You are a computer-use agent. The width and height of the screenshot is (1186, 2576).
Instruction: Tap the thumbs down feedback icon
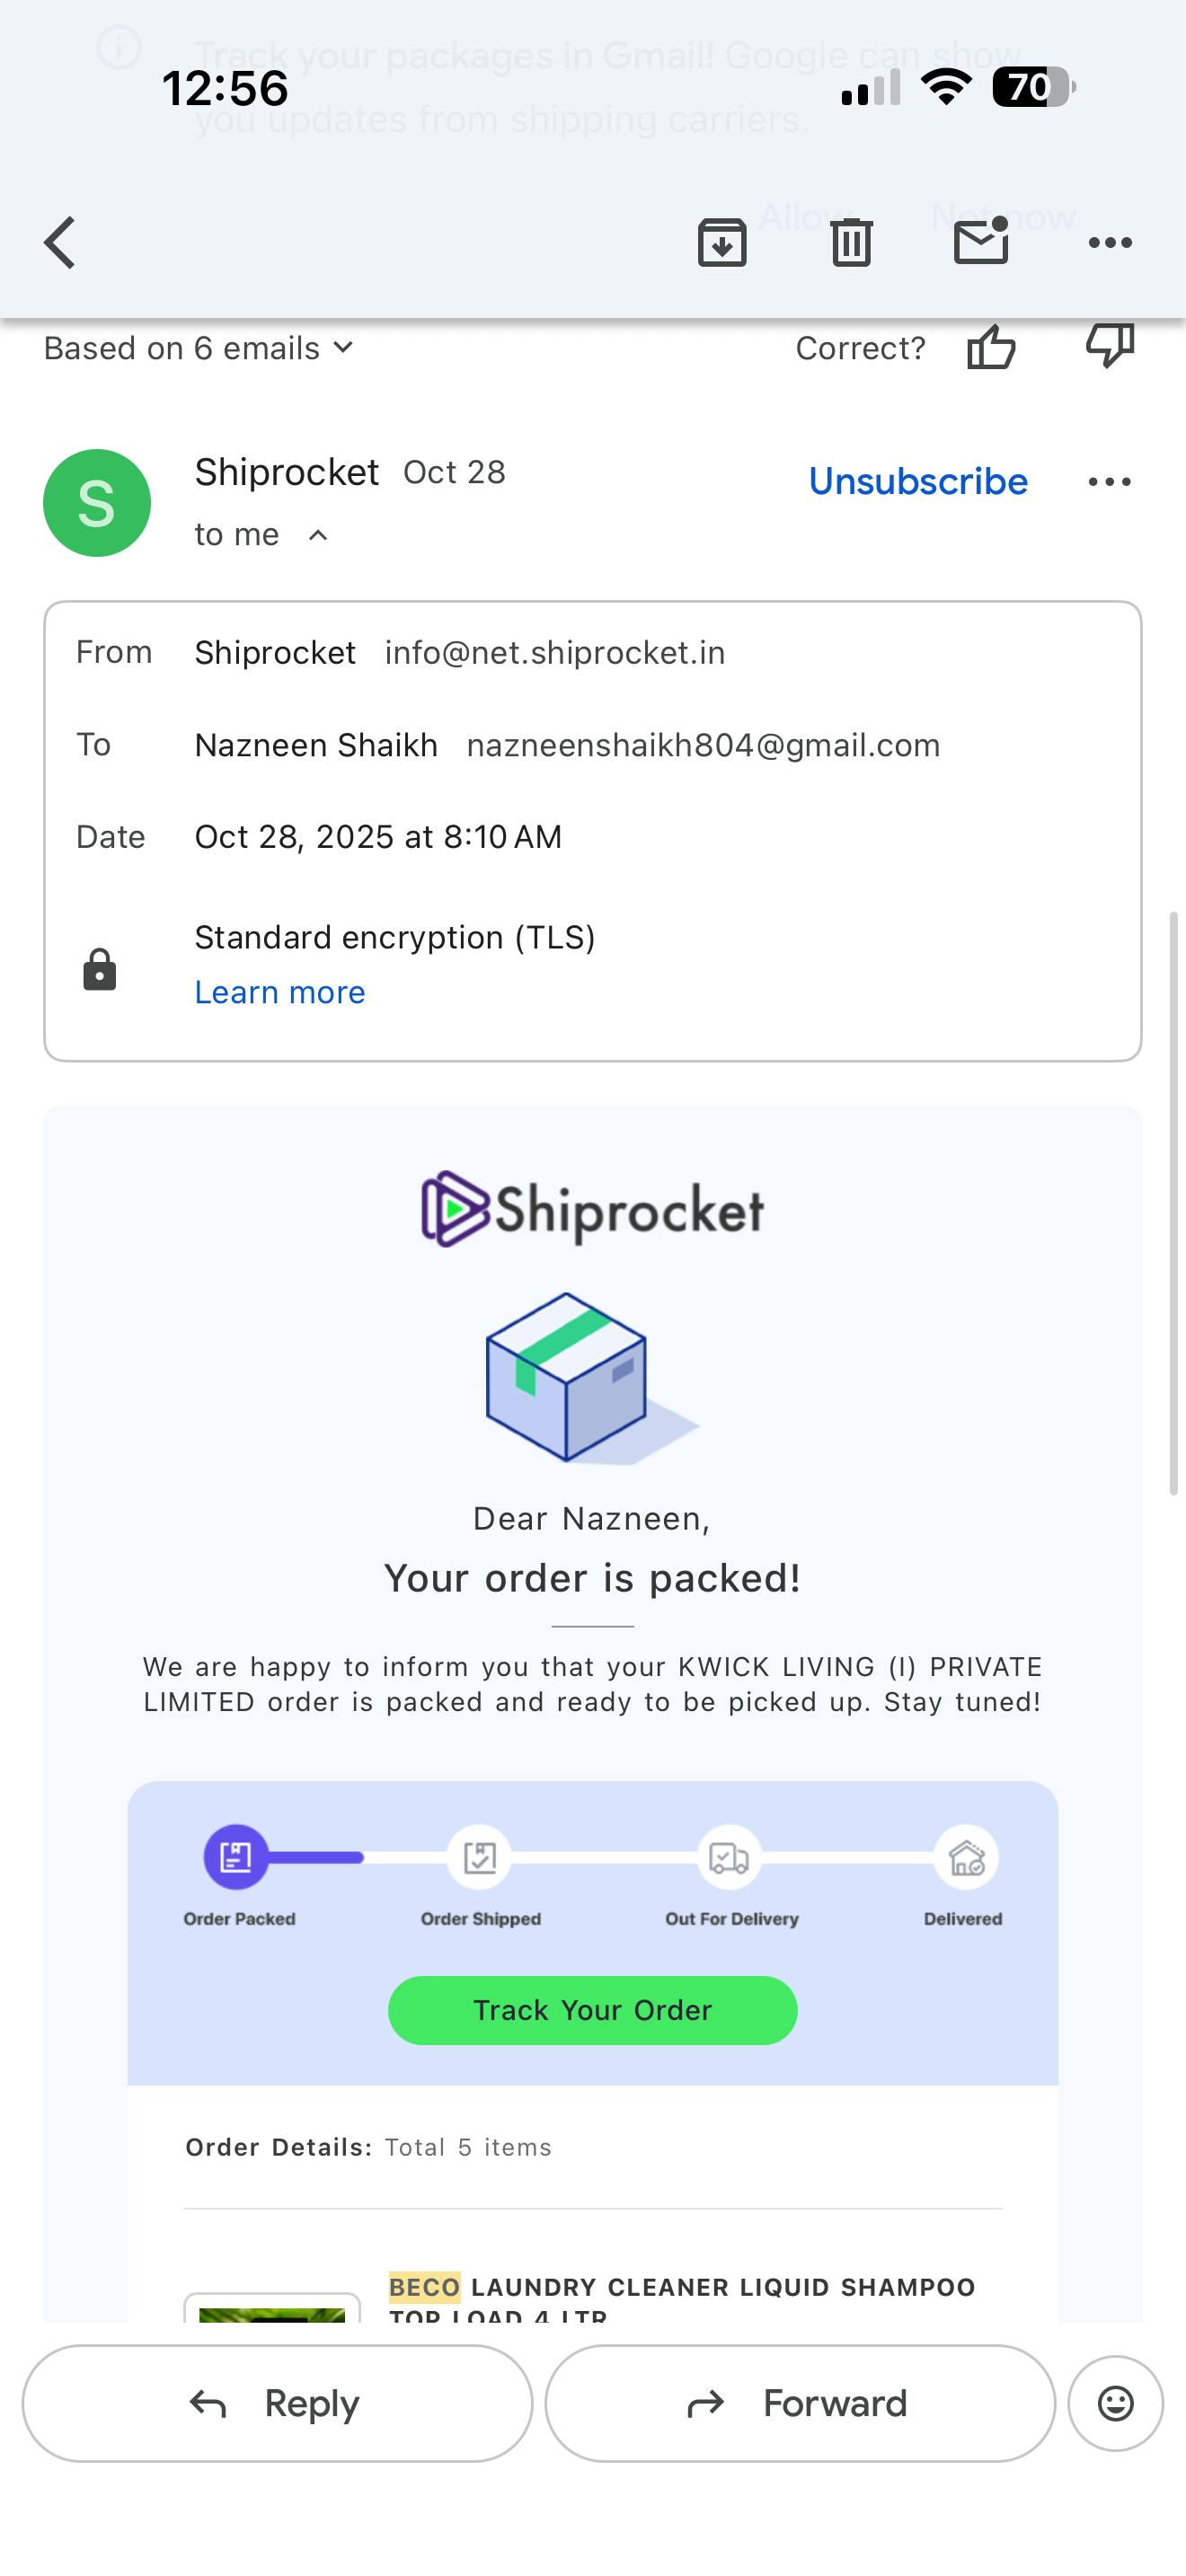tap(1109, 346)
